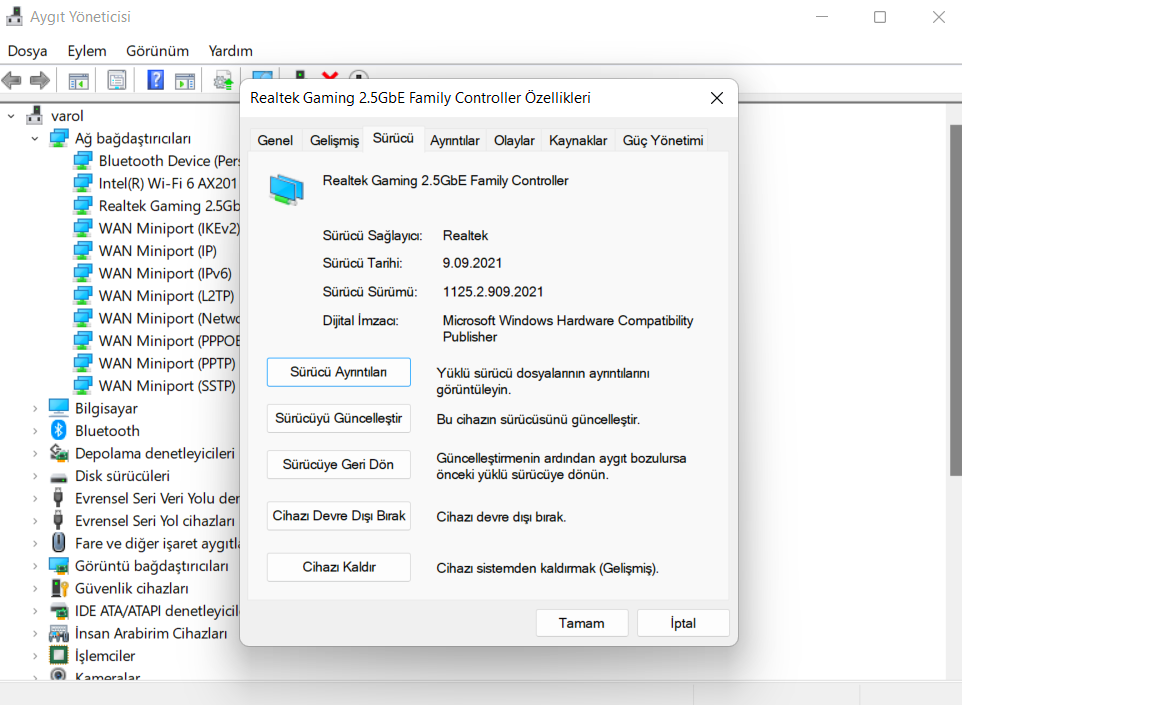The height and width of the screenshot is (705, 1152).
Task: Click the Cihazı Kaldır button
Action: click(x=339, y=568)
